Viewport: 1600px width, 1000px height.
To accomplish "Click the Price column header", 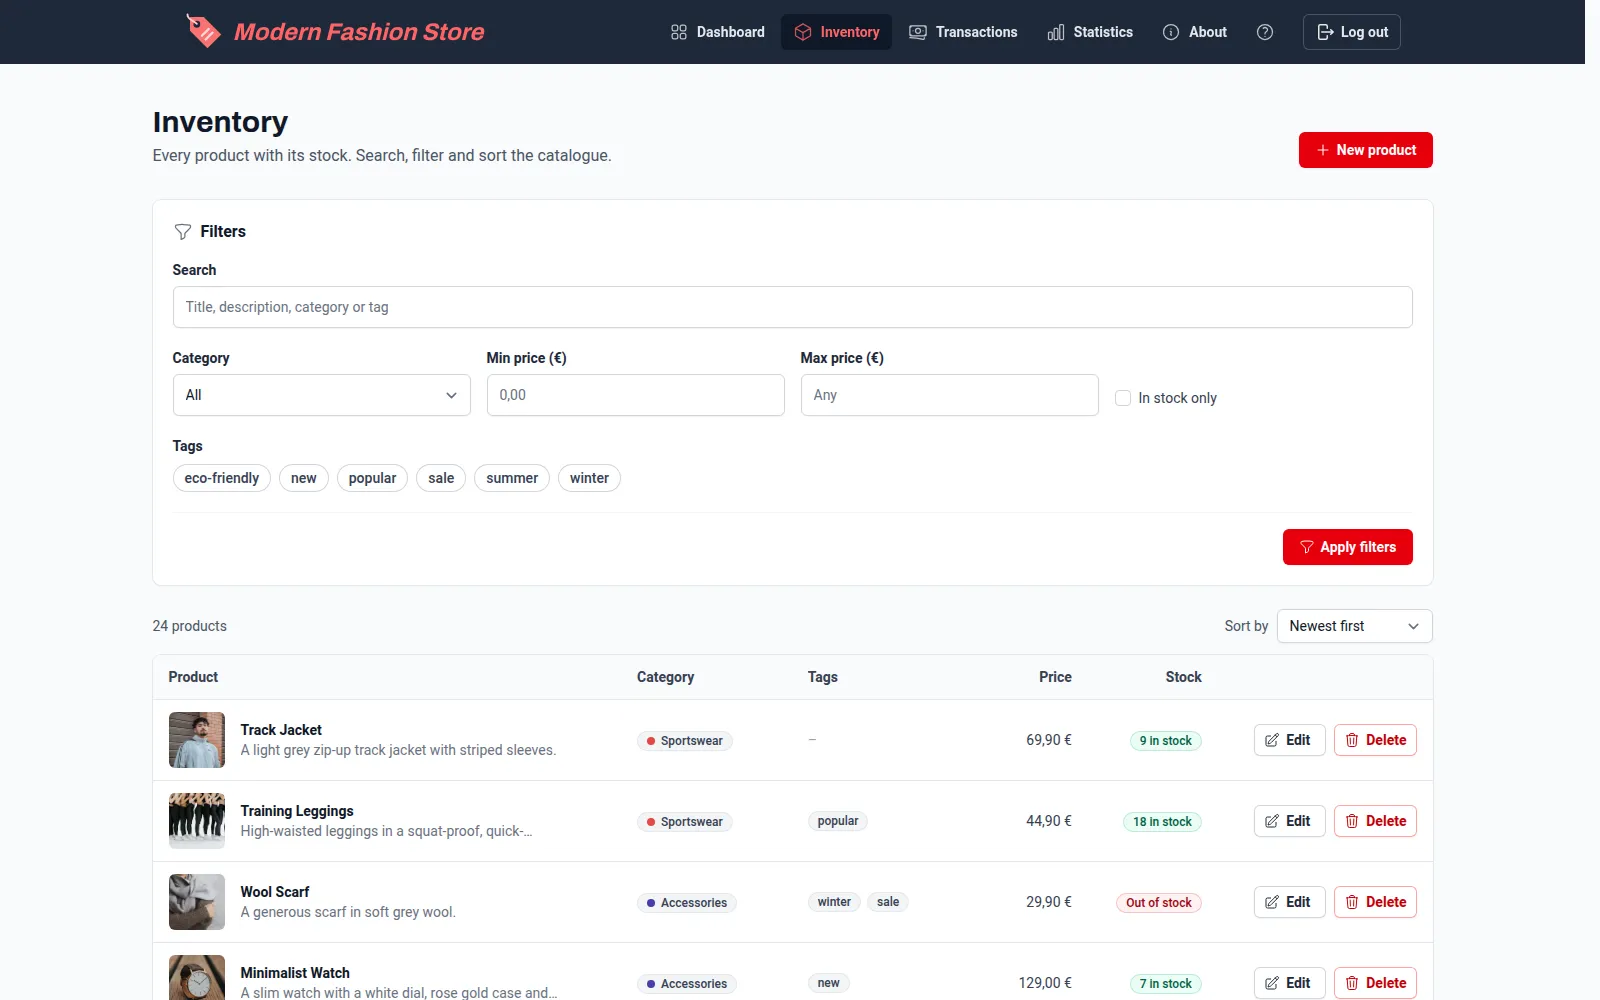I will [x=1055, y=677].
